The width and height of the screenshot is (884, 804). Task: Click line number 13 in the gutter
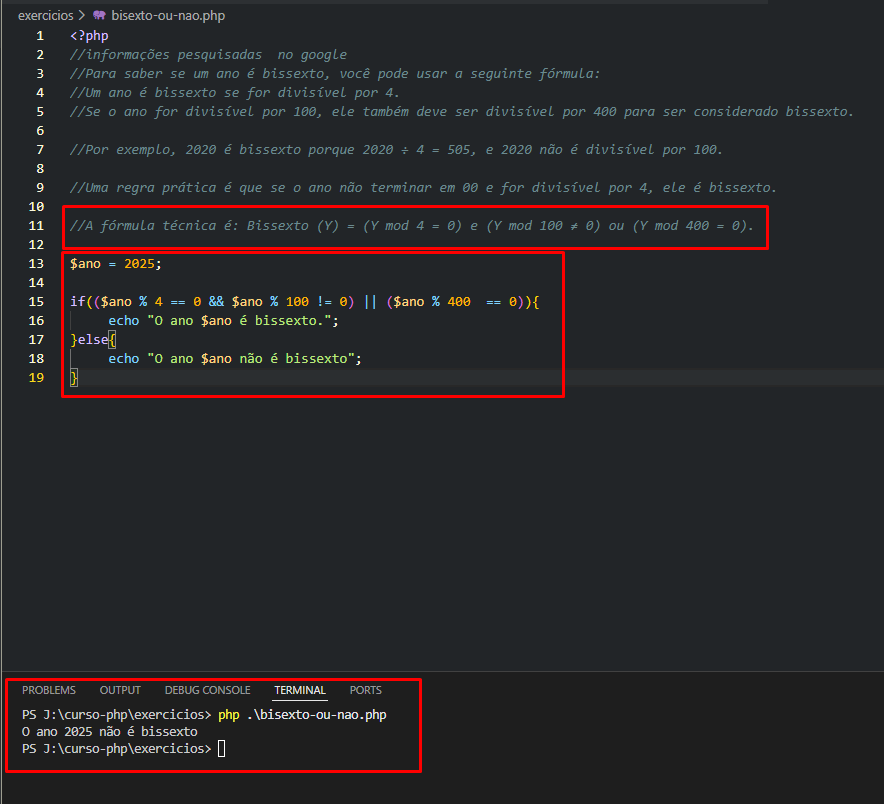coord(36,263)
